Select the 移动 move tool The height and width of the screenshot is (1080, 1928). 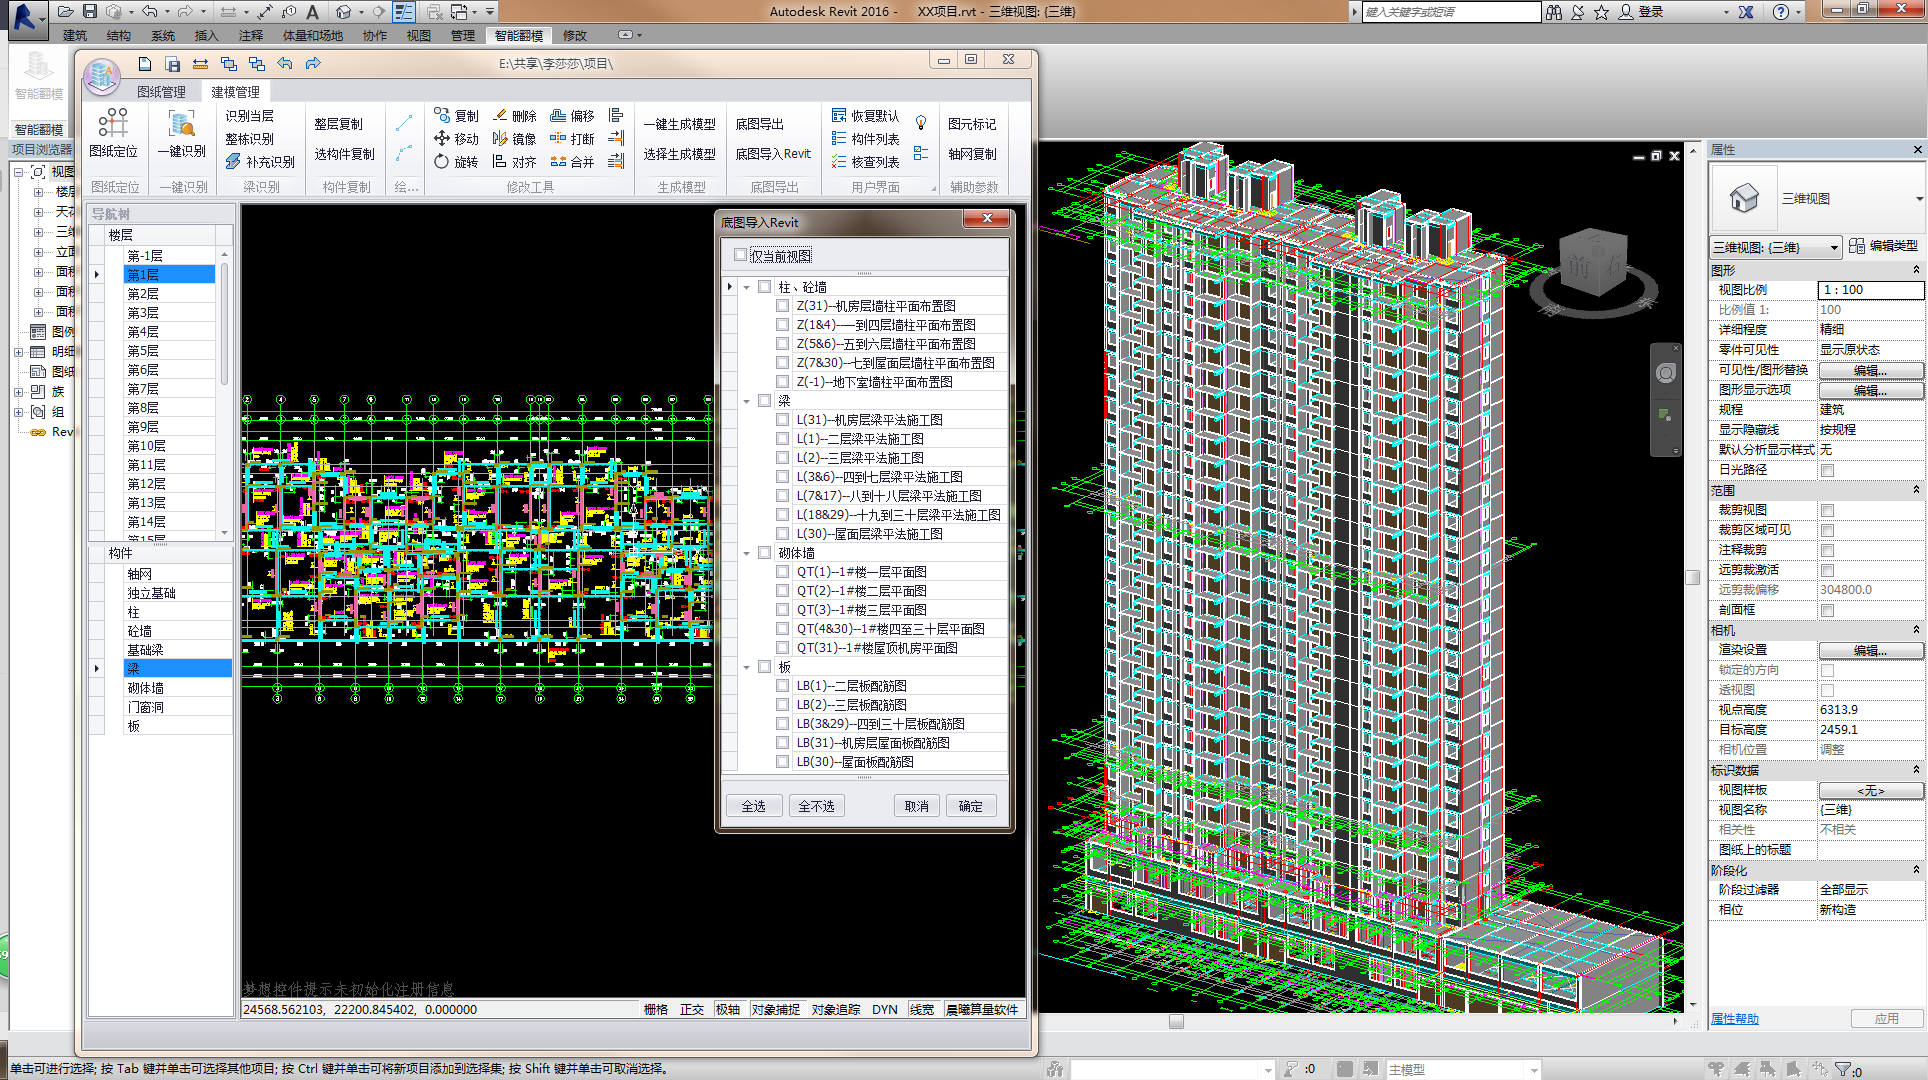coord(456,139)
